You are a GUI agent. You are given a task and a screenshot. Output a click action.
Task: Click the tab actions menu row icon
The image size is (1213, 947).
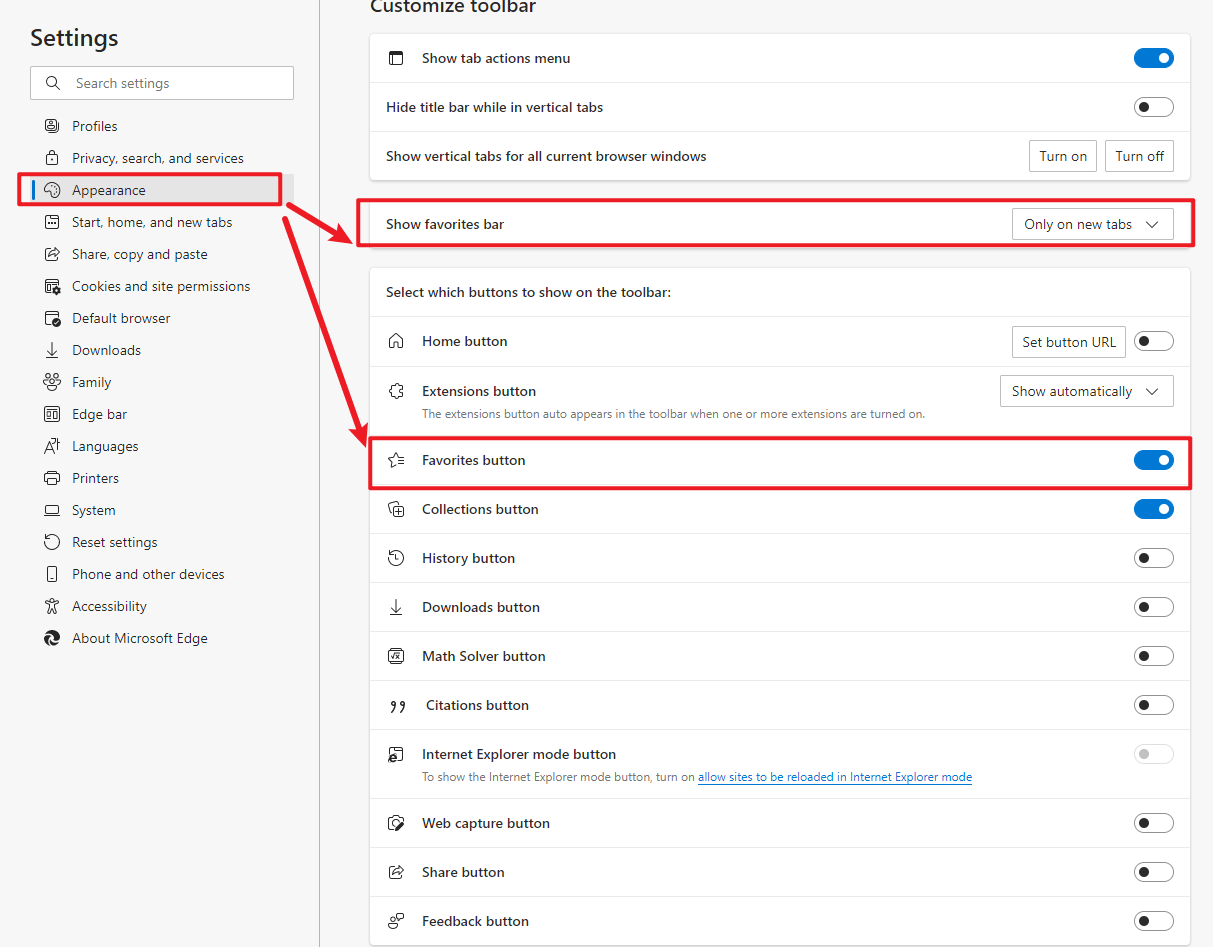click(x=396, y=58)
